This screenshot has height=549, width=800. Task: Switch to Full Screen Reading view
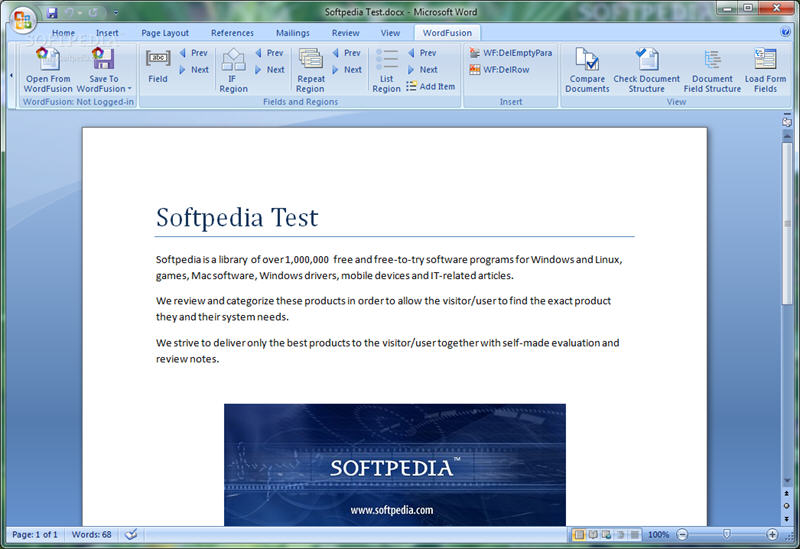pos(593,535)
